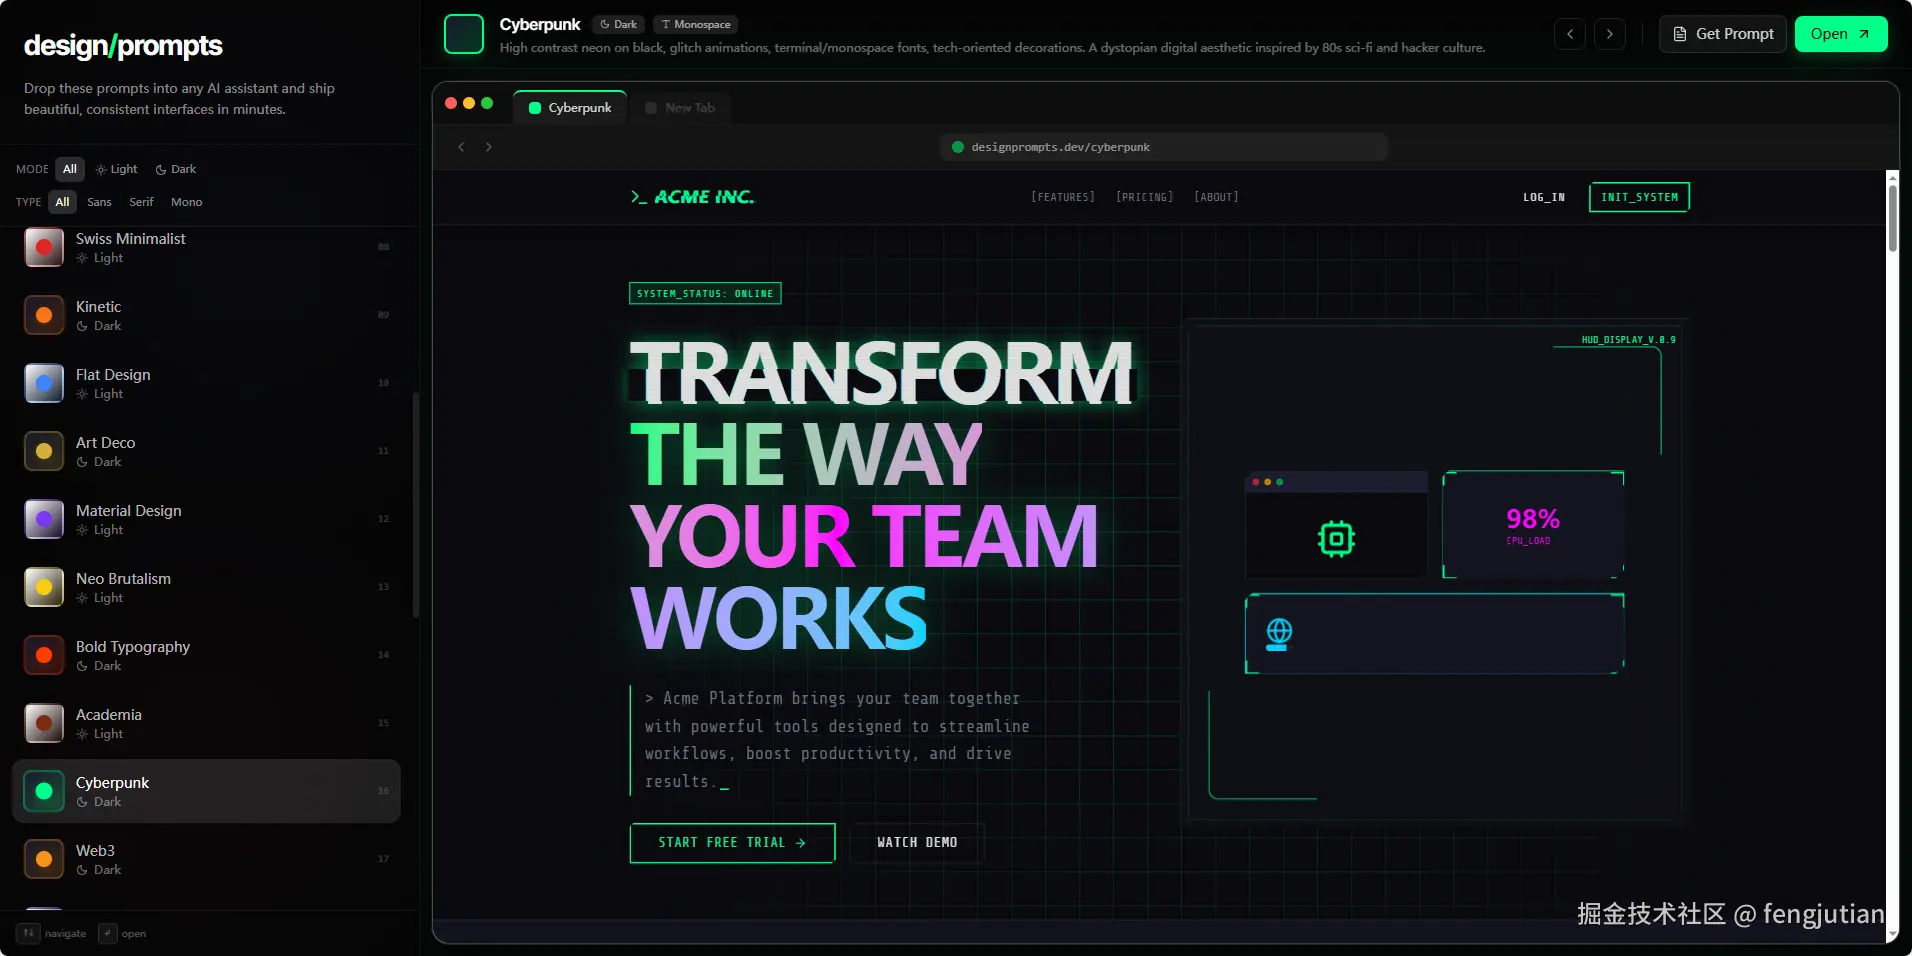Filter type by Serif
This screenshot has height=956, width=1912.
pyautogui.click(x=141, y=202)
